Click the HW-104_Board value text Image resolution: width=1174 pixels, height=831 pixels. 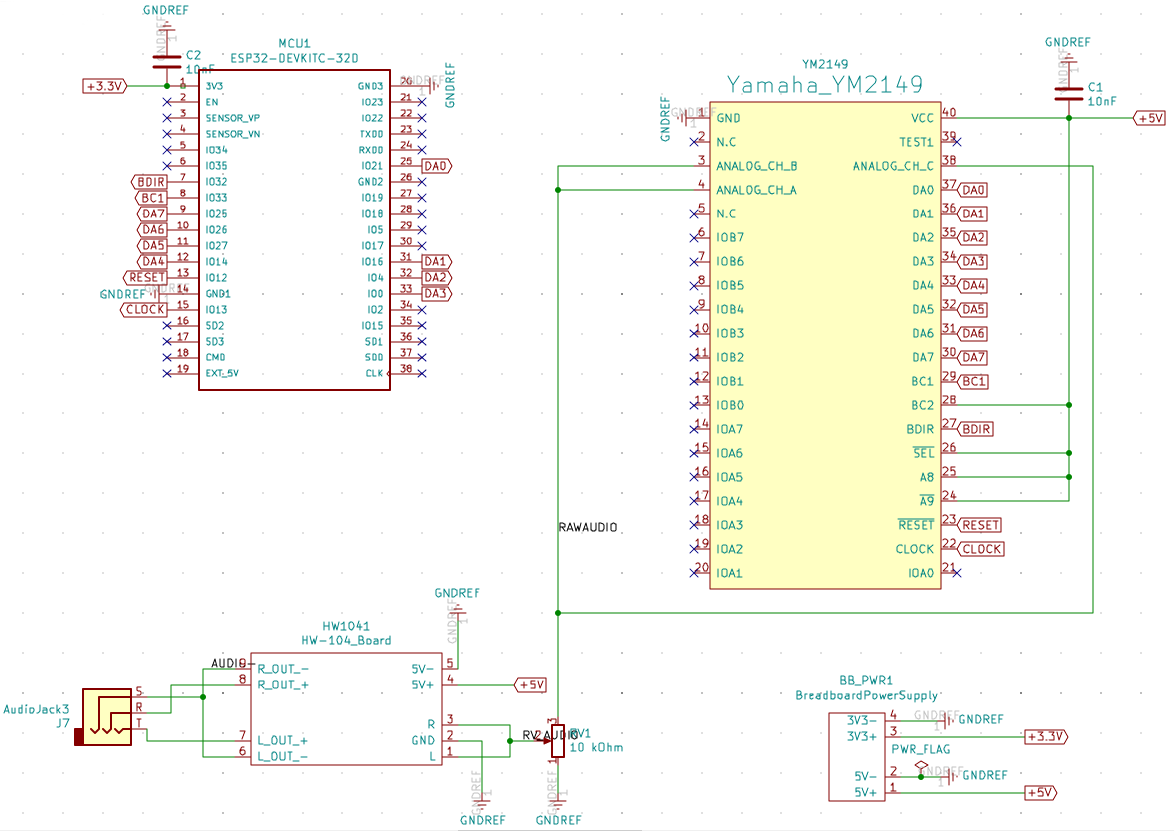(x=346, y=640)
